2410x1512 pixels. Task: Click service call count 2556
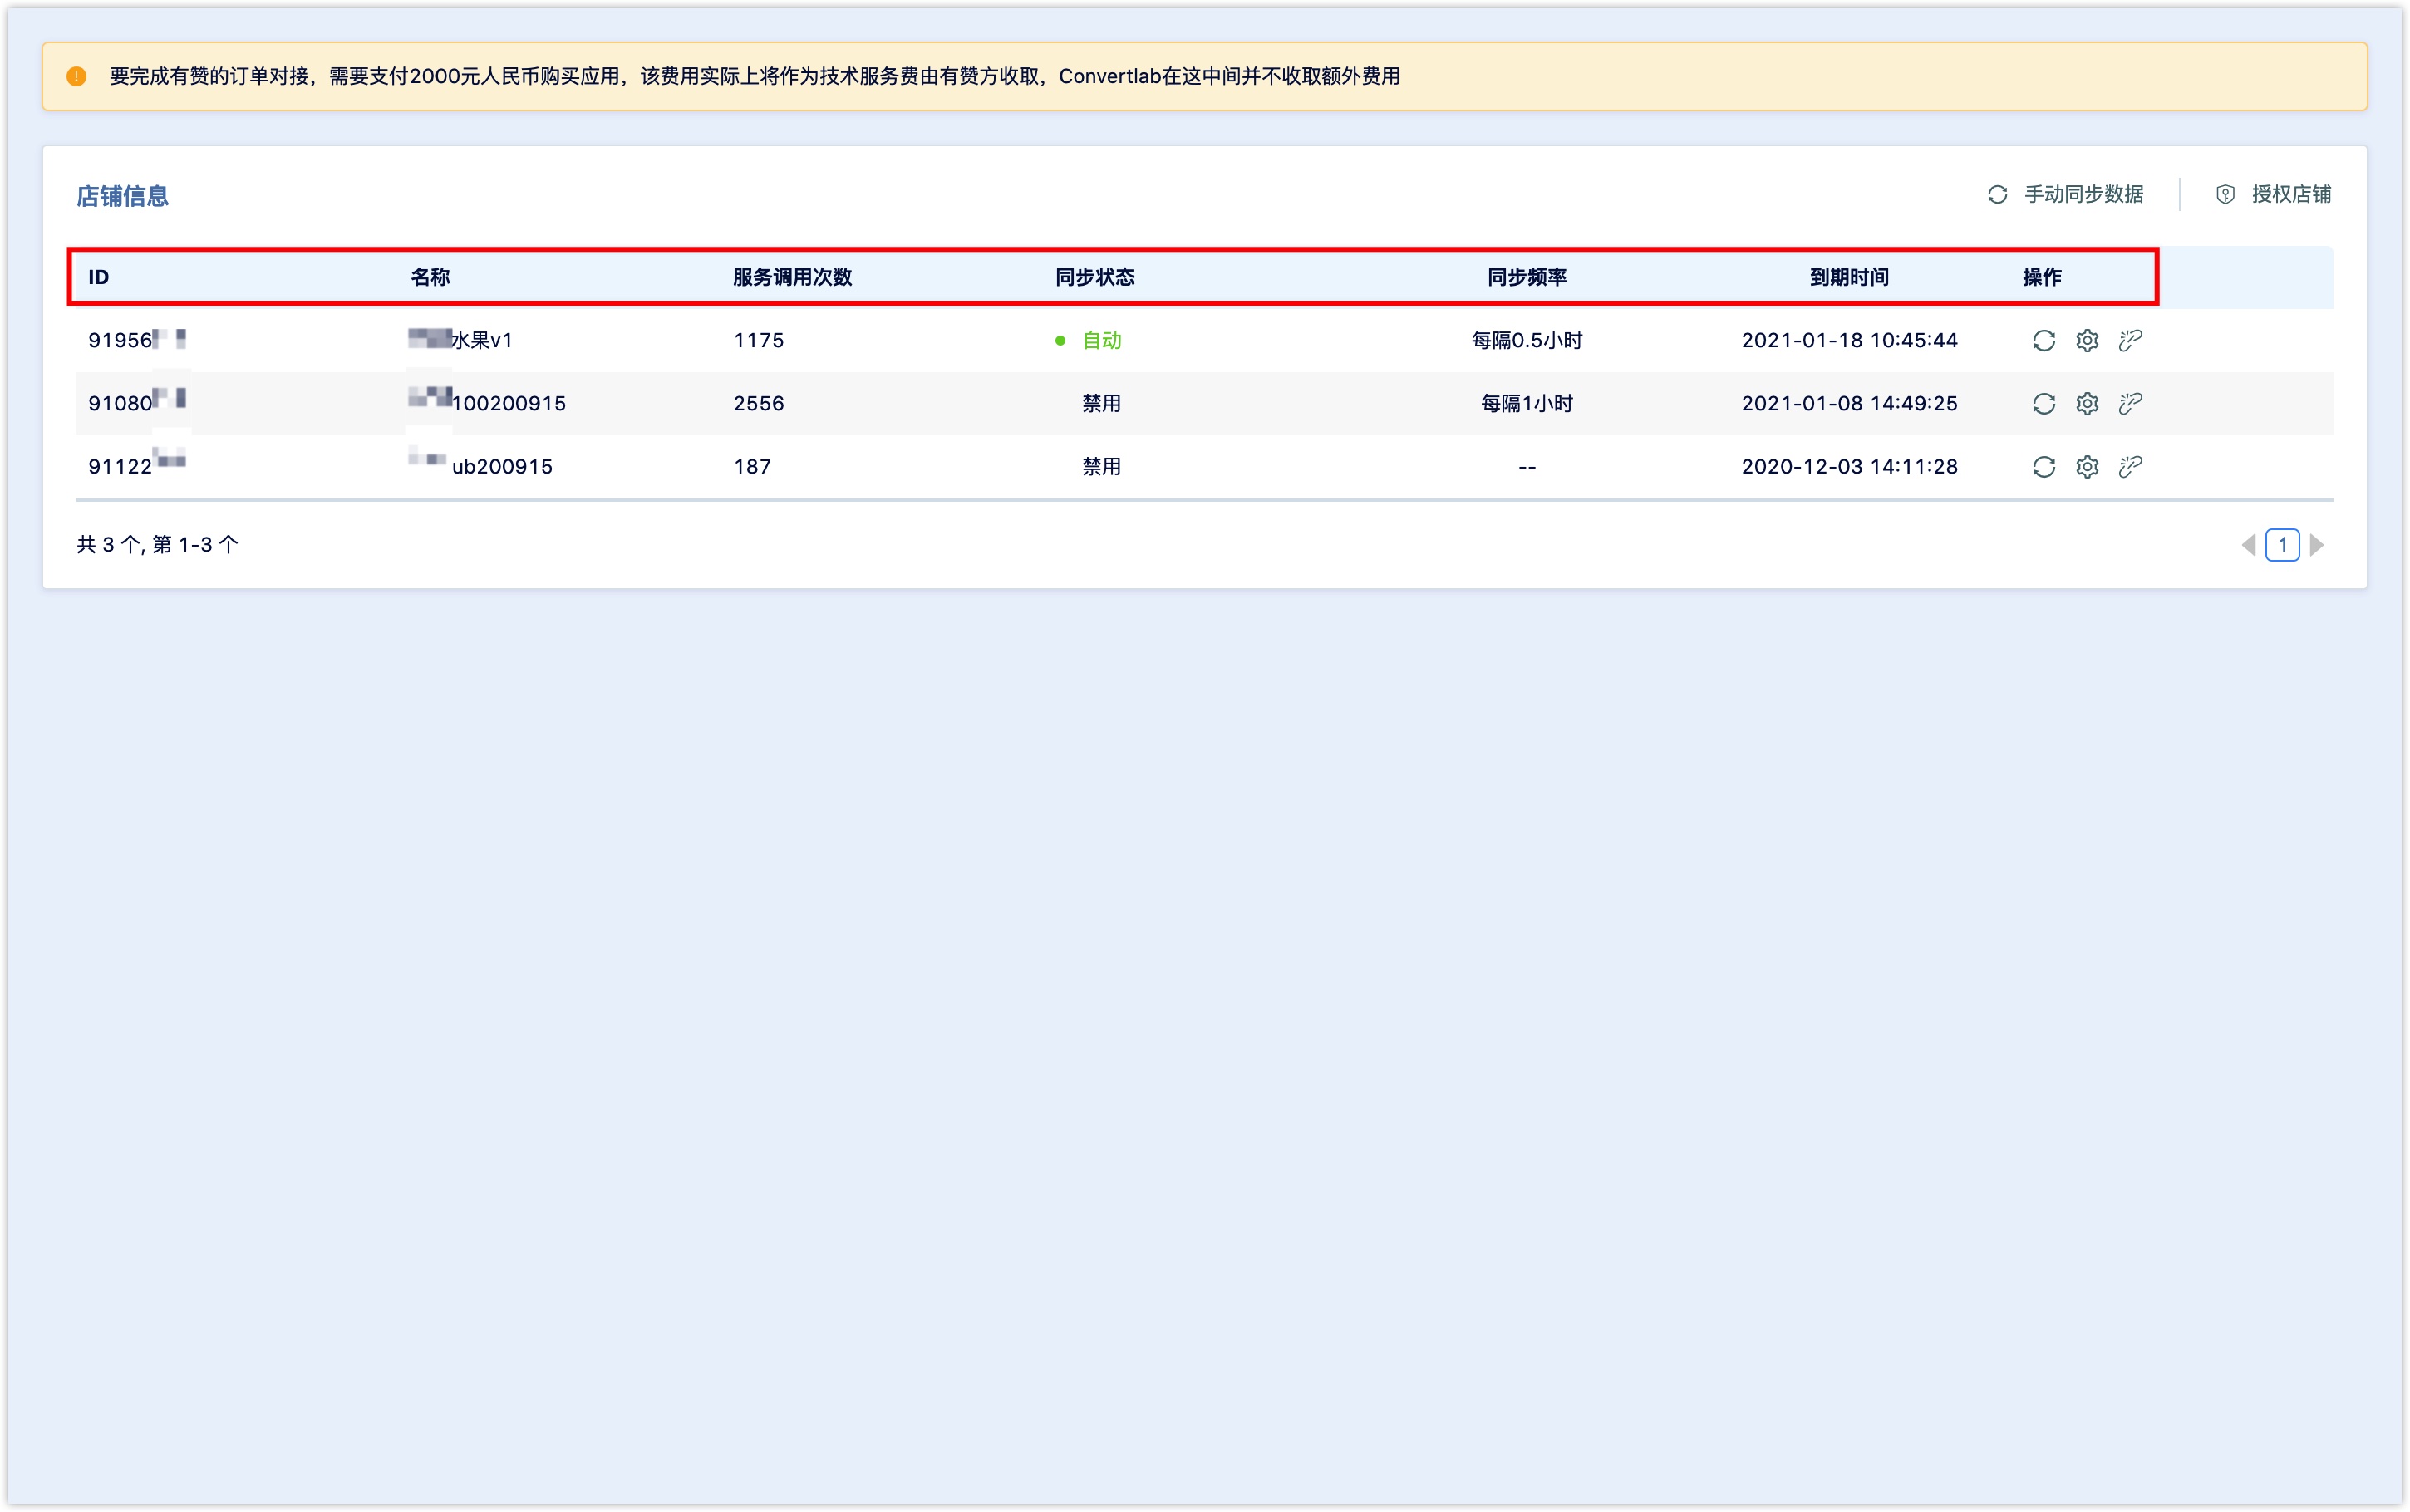click(x=758, y=403)
